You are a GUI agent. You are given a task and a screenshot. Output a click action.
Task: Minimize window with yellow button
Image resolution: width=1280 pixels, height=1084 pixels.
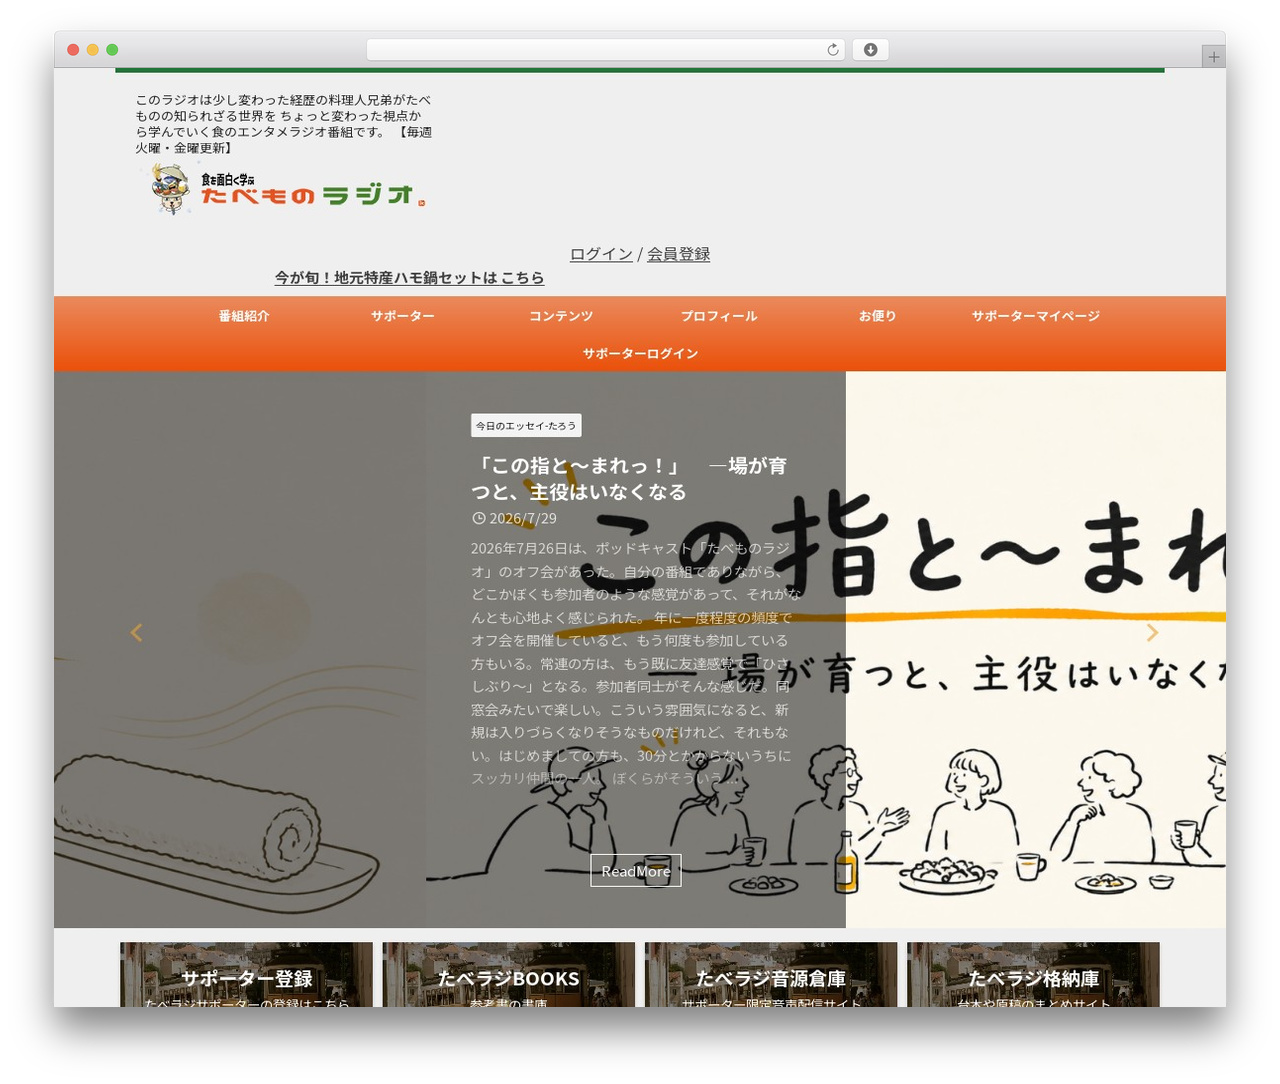pyautogui.click(x=93, y=50)
